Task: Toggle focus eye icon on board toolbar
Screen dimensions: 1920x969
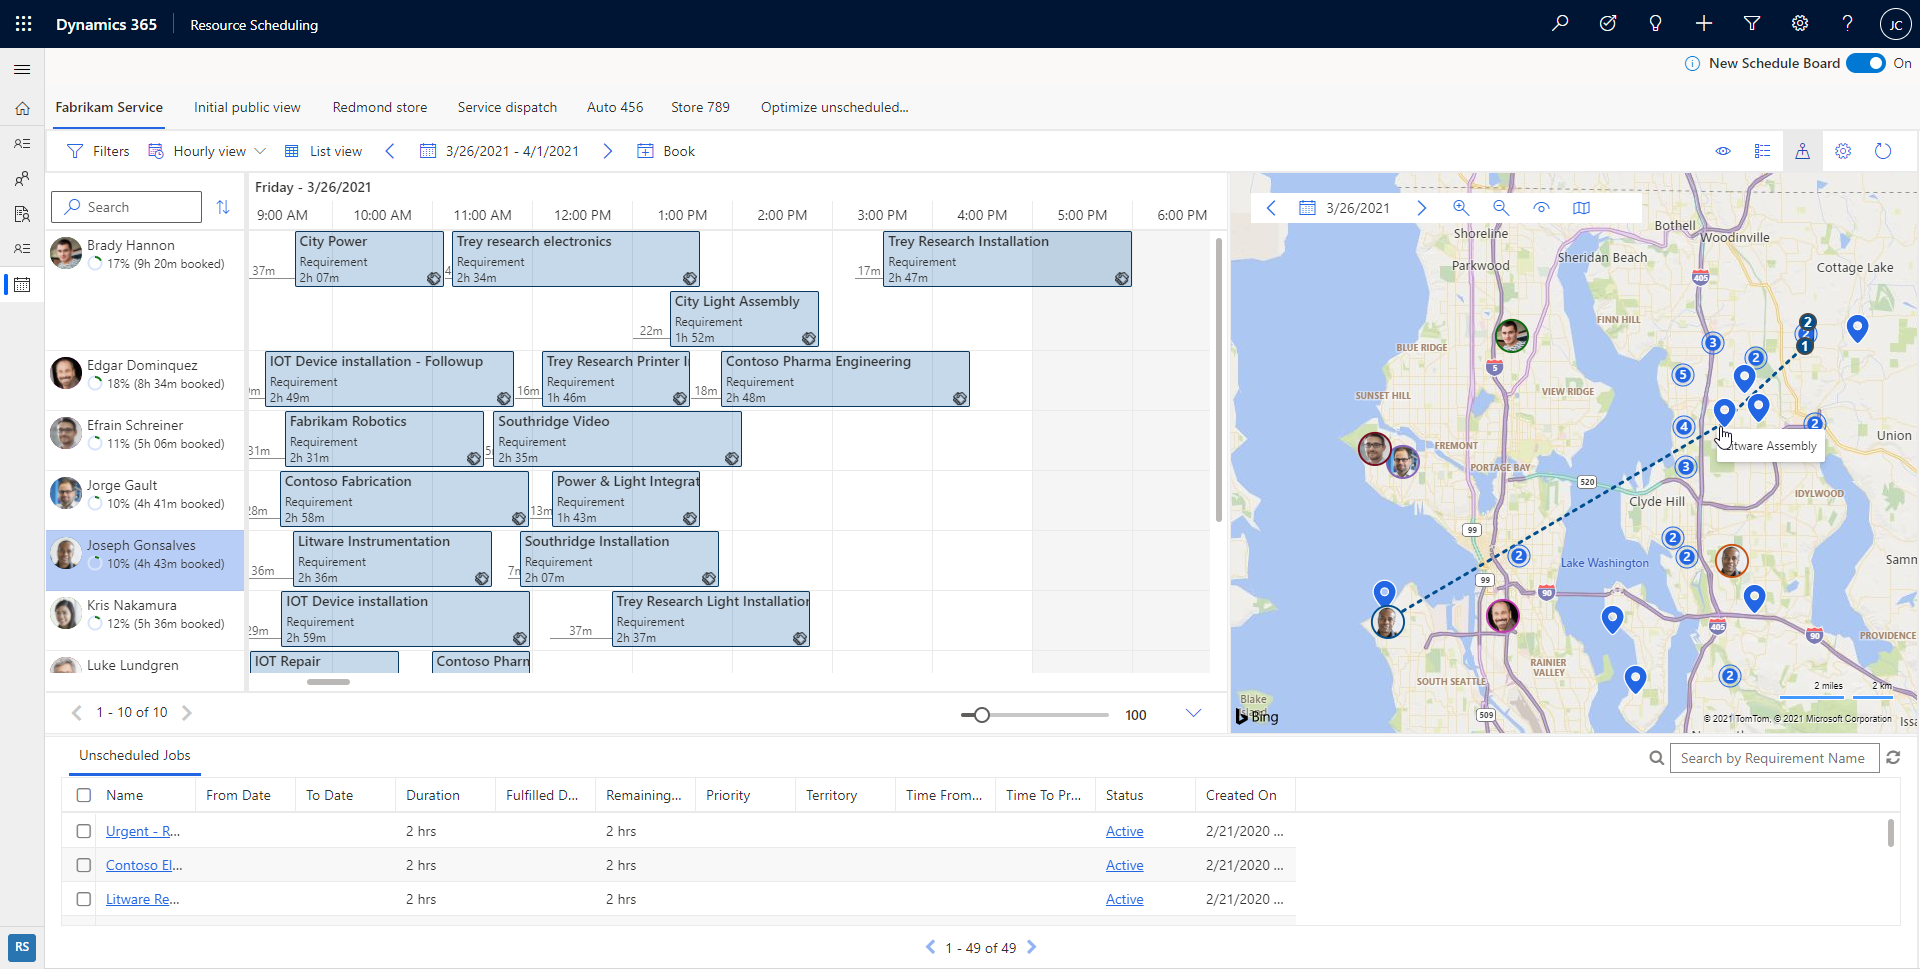Action: tap(1723, 151)
